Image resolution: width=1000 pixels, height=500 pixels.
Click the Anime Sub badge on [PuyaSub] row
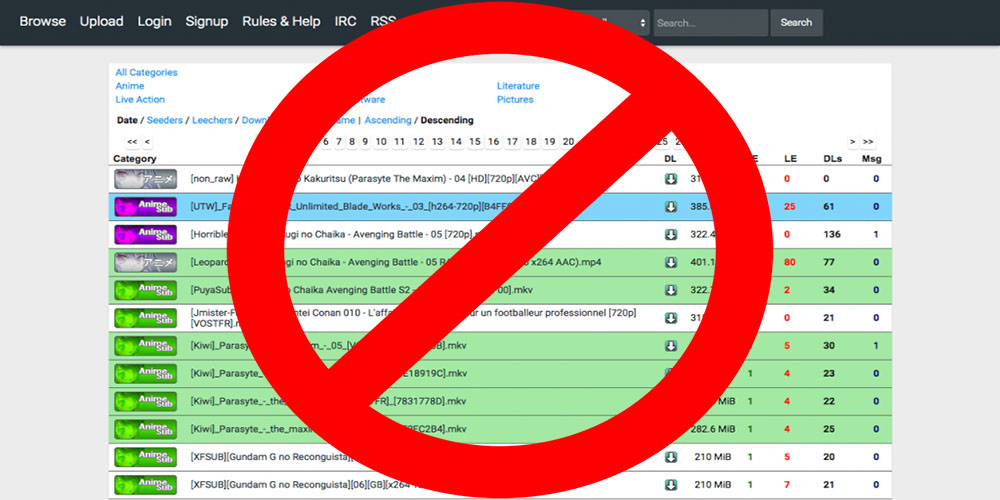[145, 290]
